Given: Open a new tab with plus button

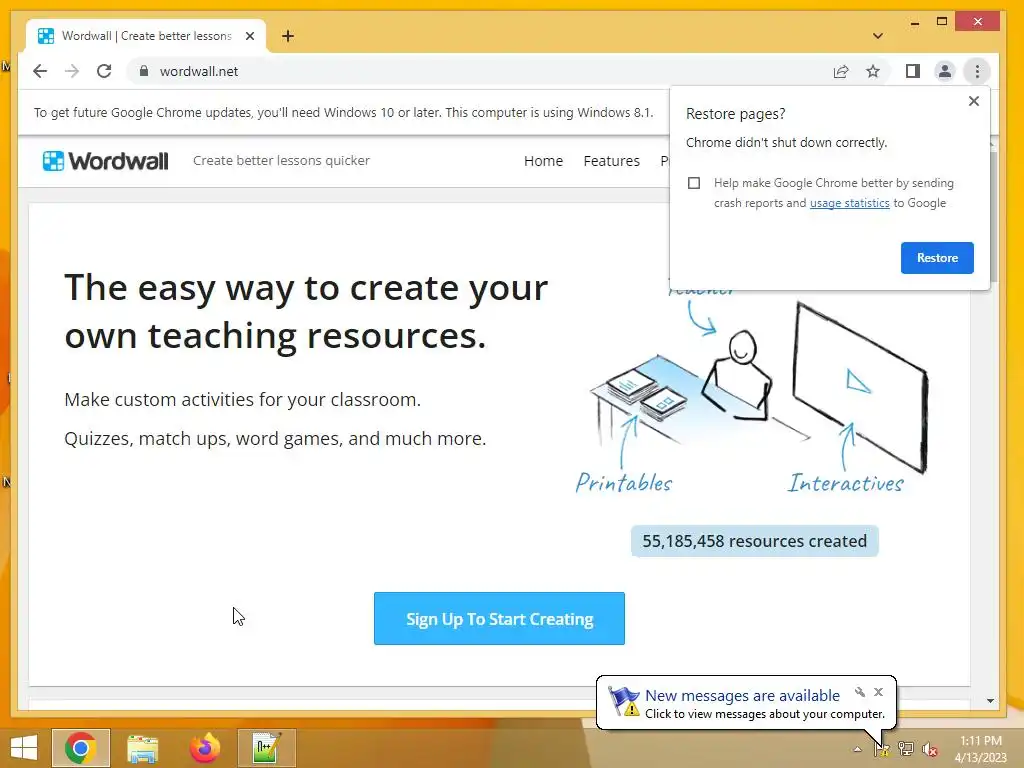Looking at the screenshot, I should (x=288, y=36).
